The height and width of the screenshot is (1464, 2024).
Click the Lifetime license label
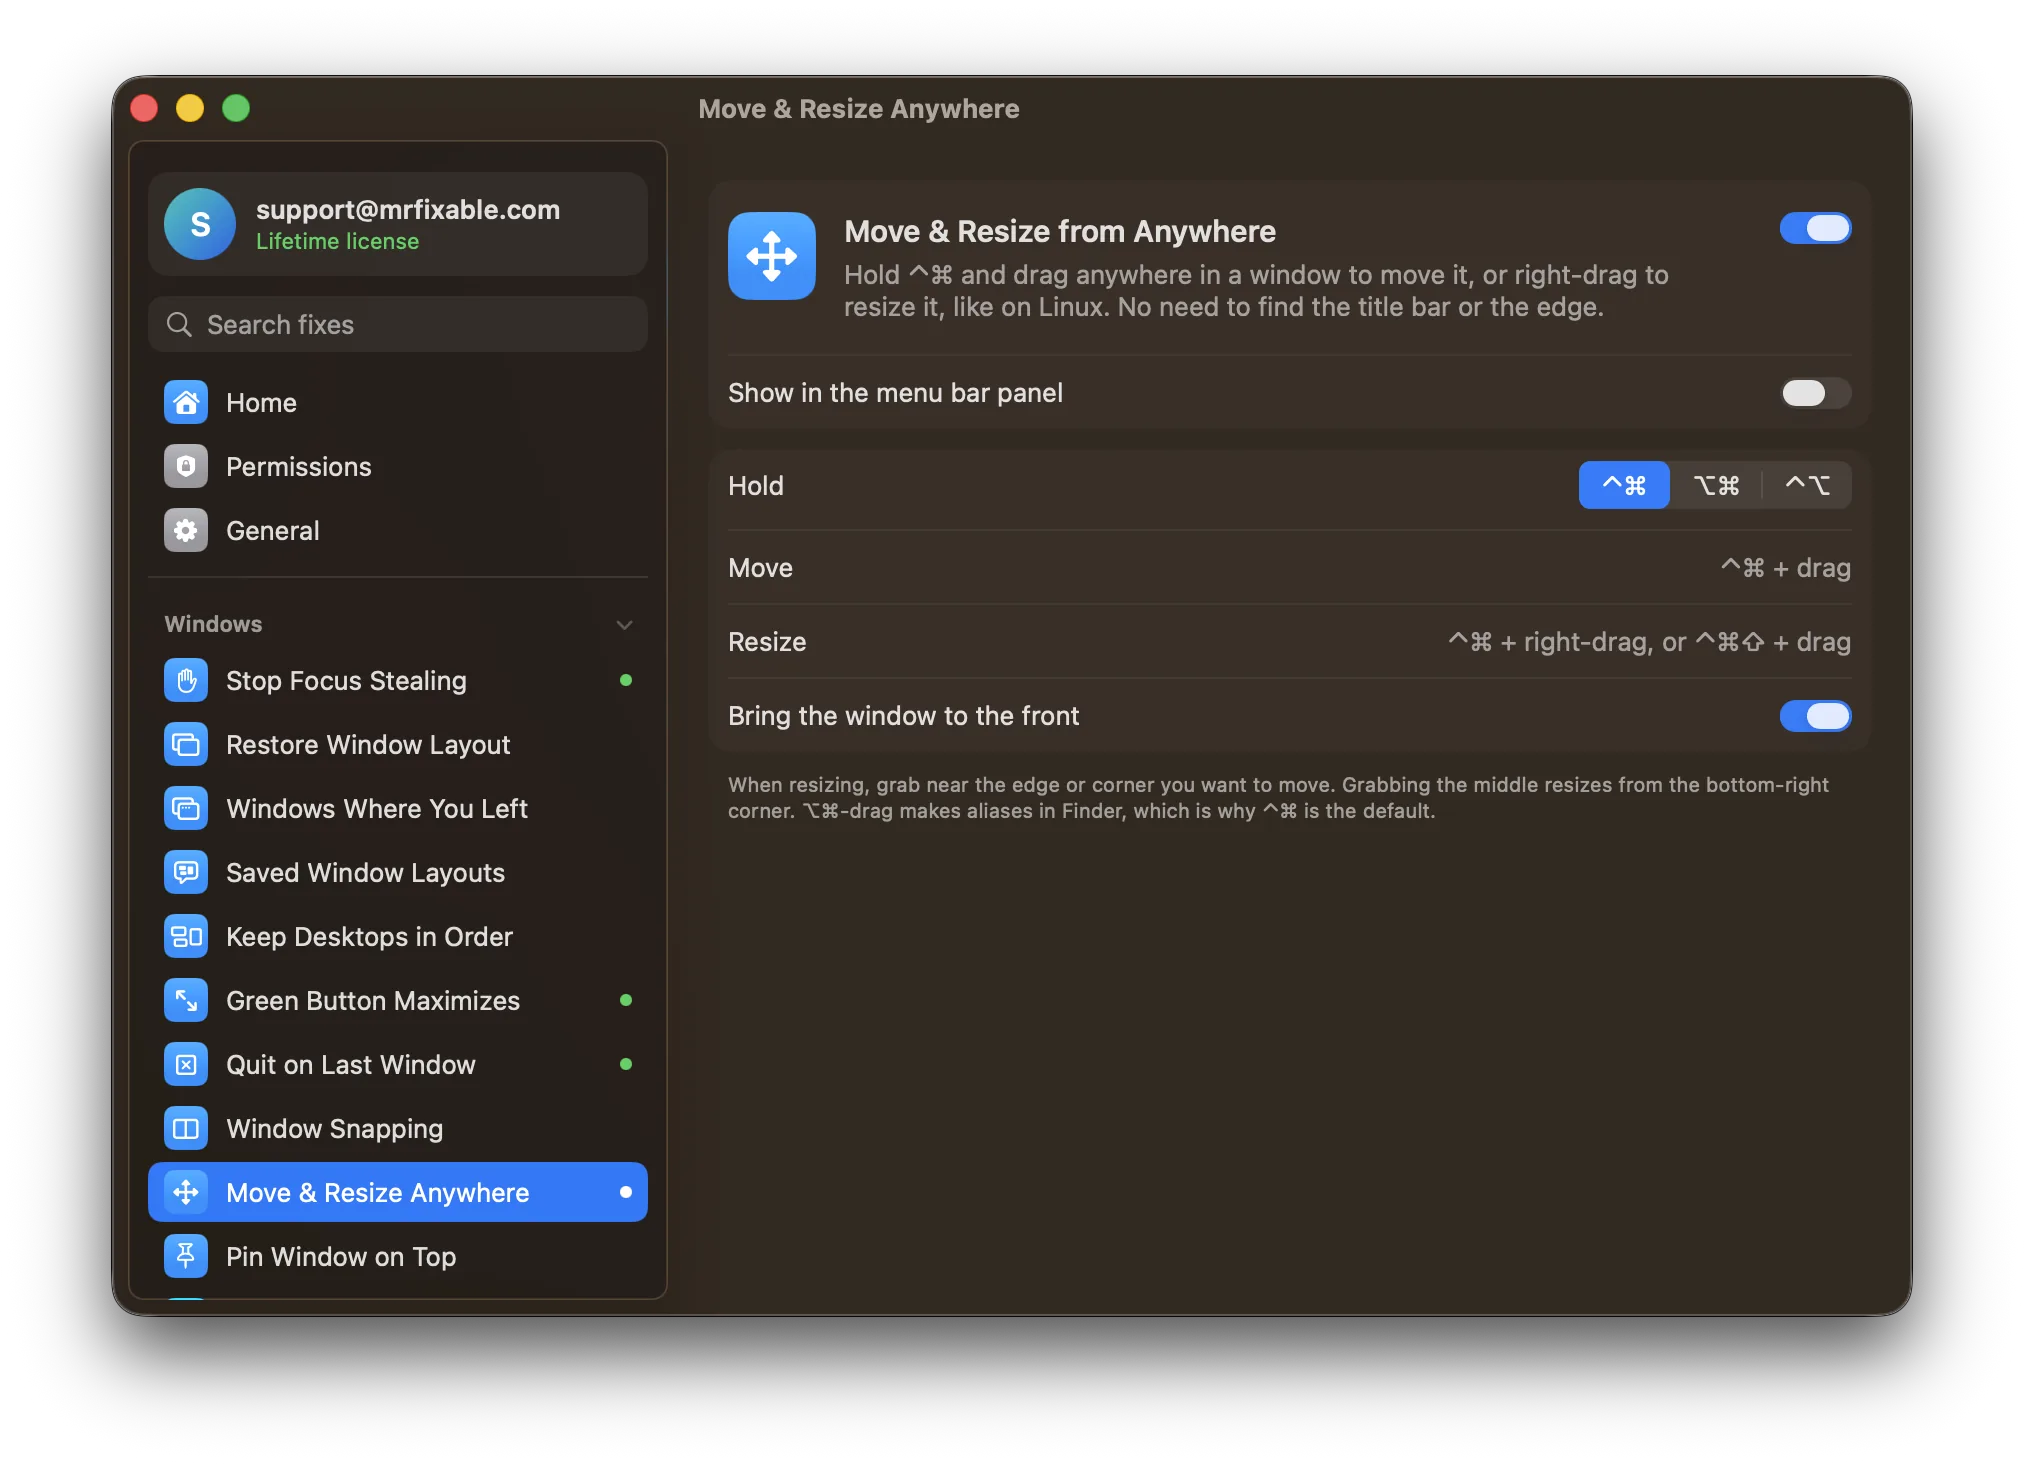click(337, 242)
